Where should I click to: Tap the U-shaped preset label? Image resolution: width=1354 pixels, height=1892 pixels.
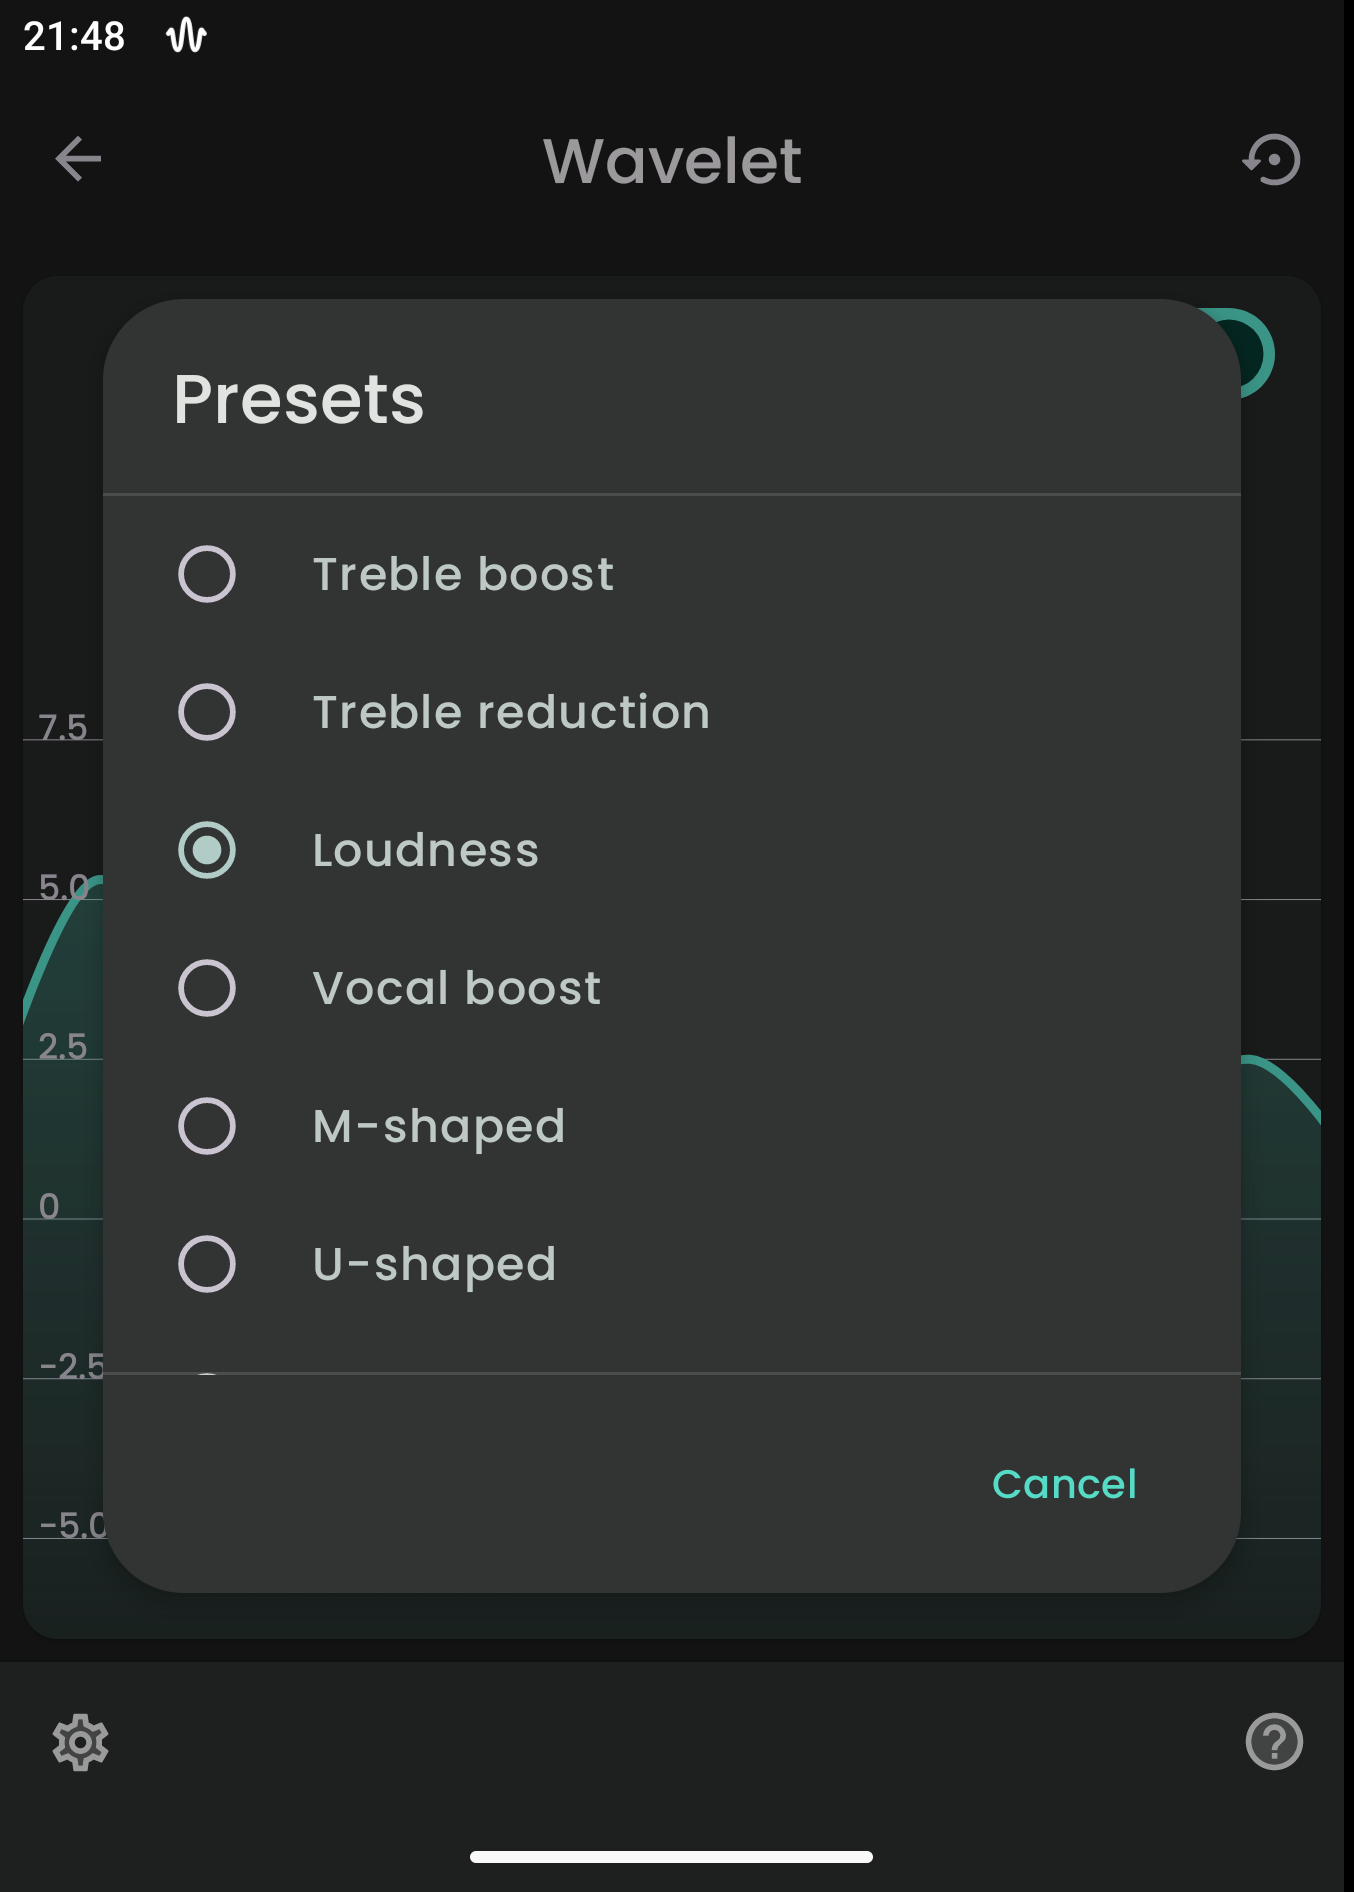(434, 1265)
